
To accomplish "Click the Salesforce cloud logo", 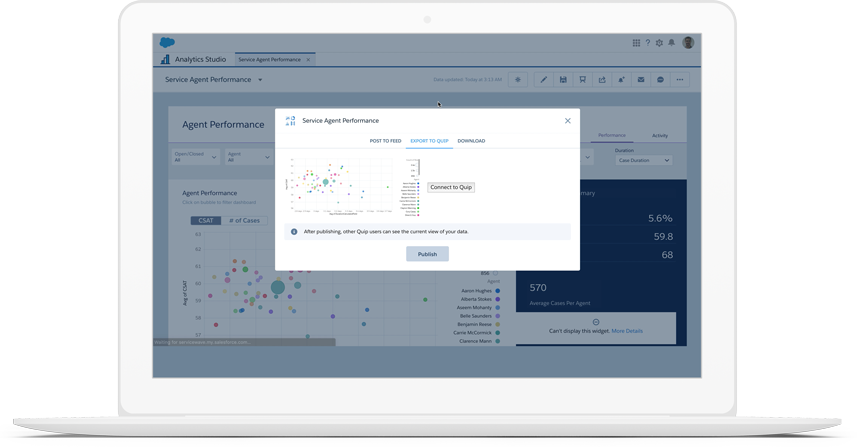I will point(167,42).
